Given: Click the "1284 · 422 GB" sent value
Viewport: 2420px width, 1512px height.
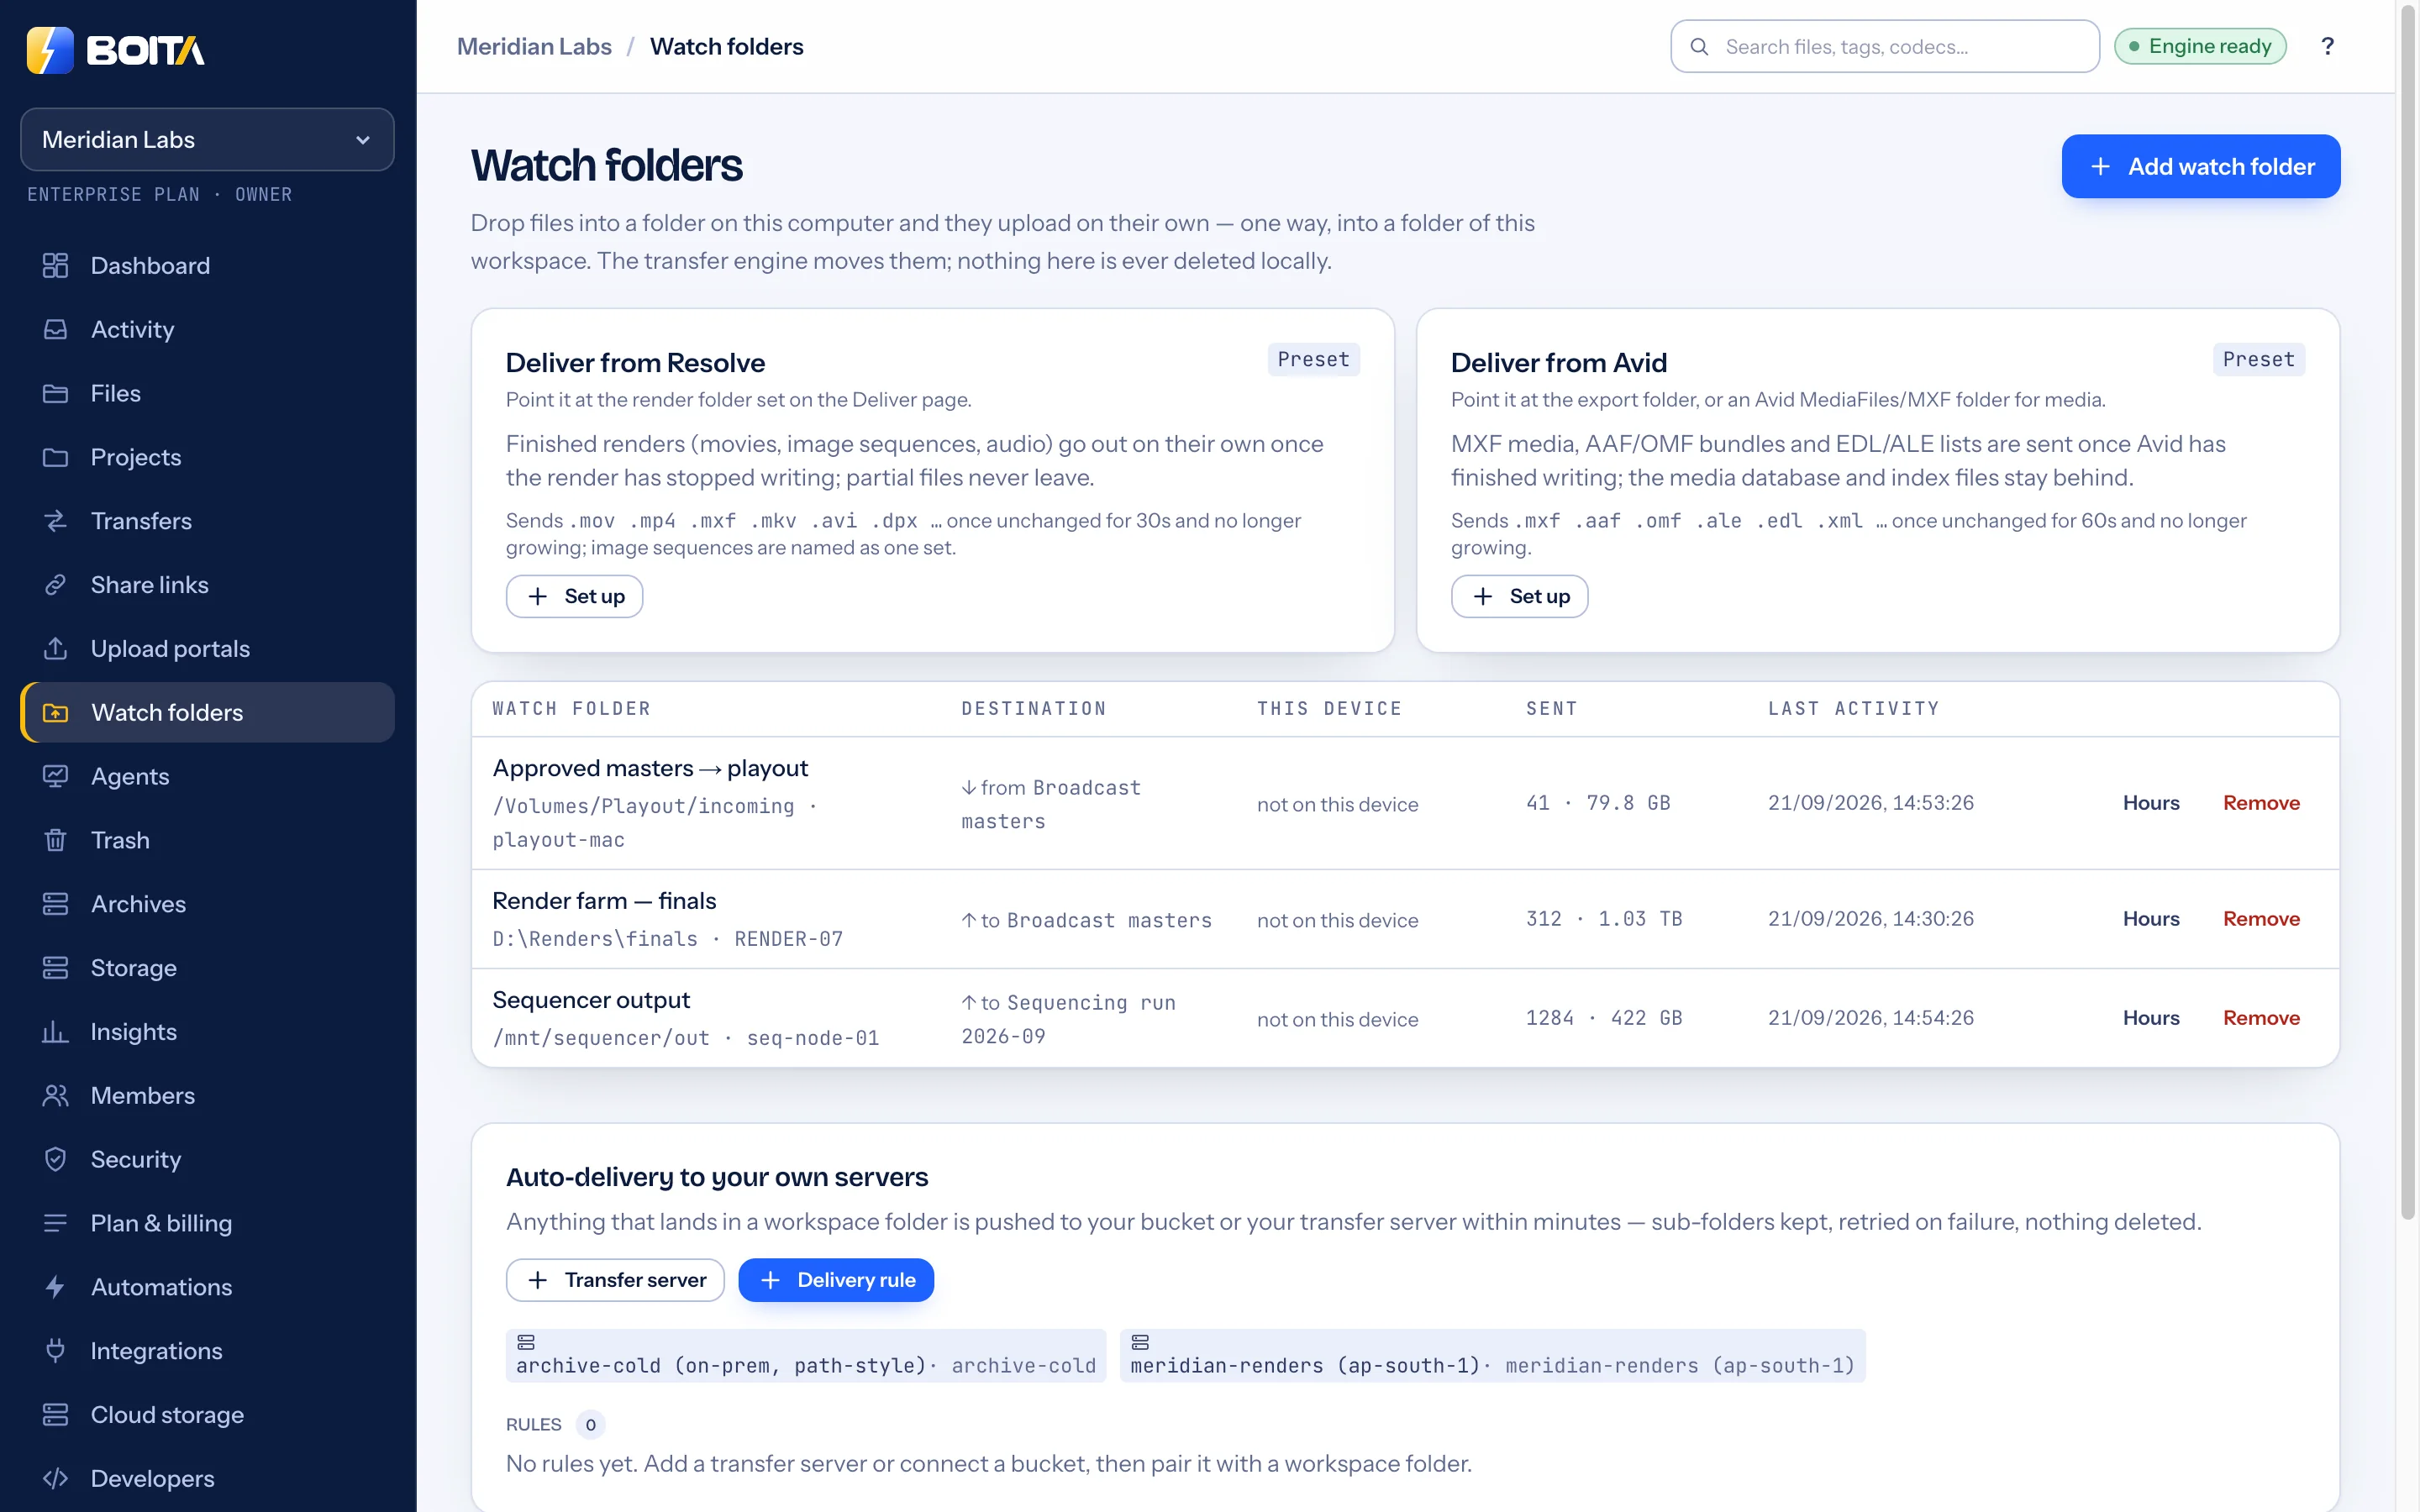Looking at the screenshot, I should tap(1604, 1018).
